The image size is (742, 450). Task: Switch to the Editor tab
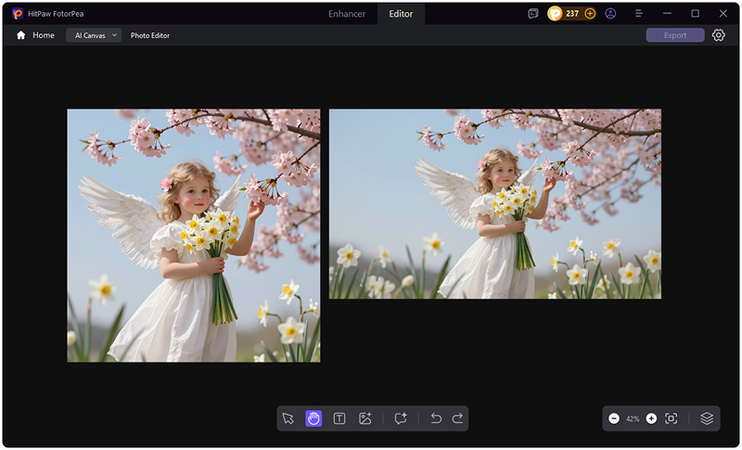pos(401,14)
